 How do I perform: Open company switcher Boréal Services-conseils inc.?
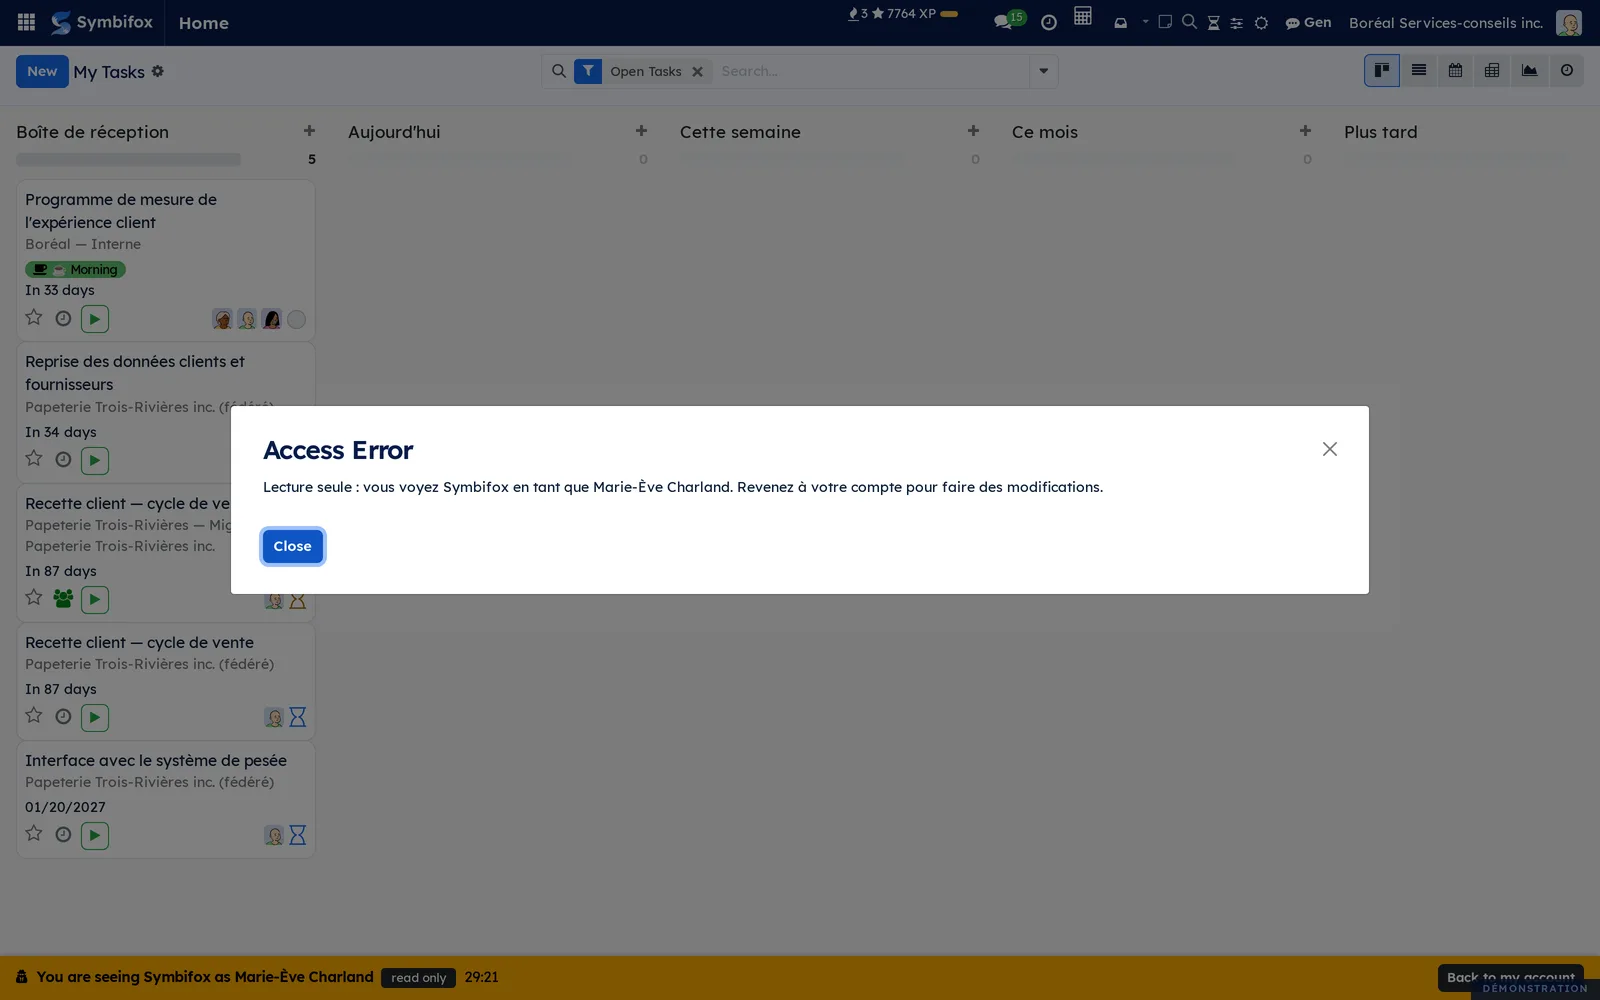click(x=1445, y=22)
